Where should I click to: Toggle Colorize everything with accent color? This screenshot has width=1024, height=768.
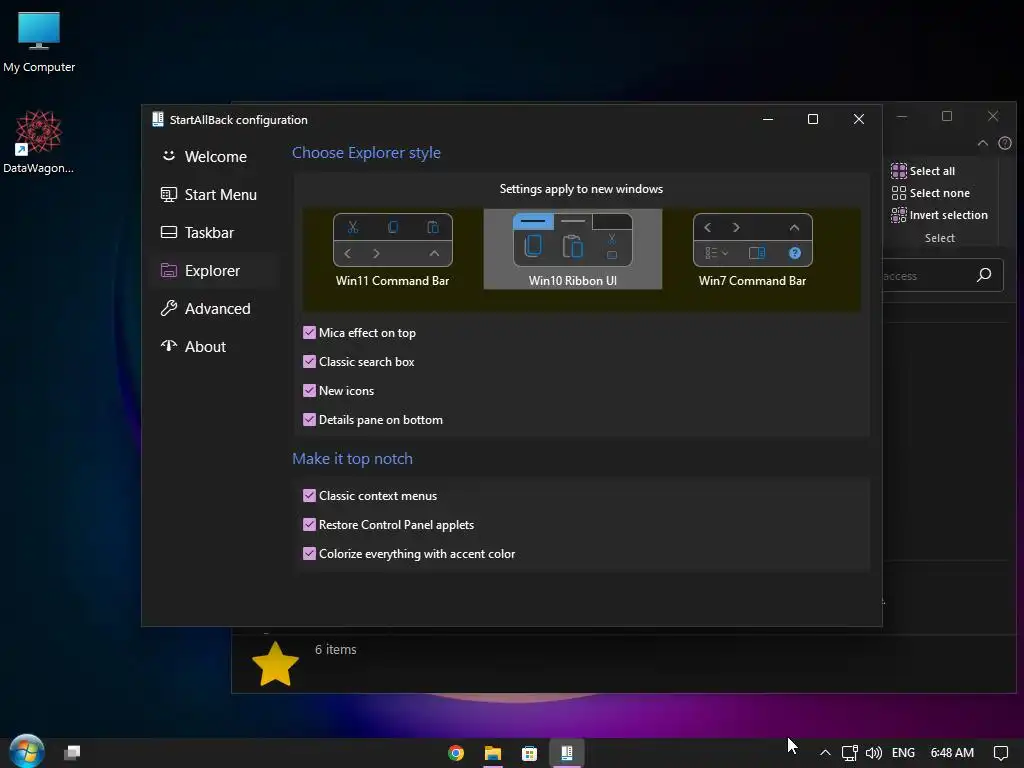[310, 554]
